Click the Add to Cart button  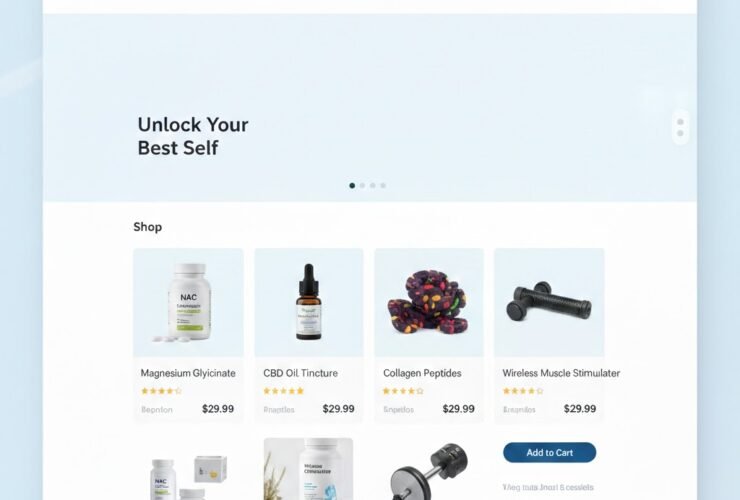[549, 452]
